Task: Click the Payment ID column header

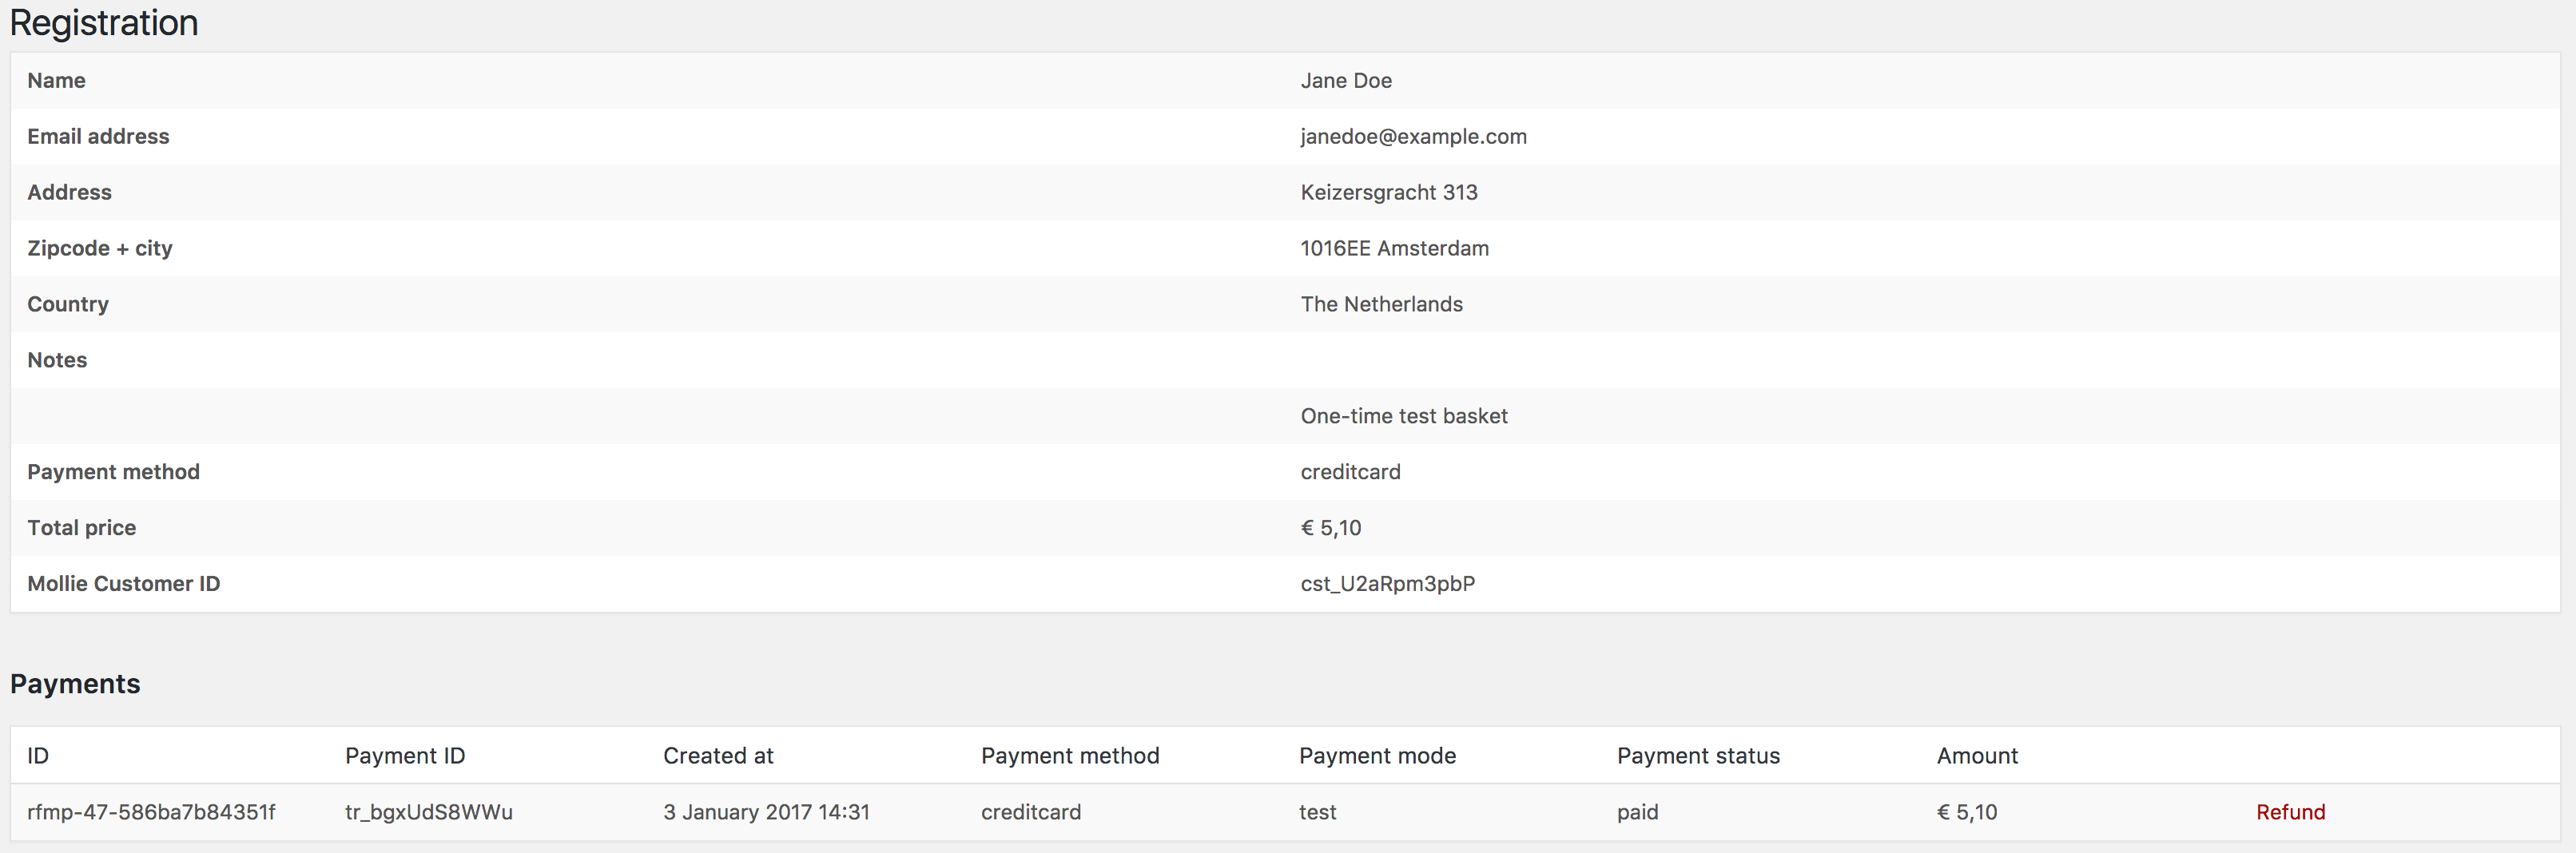Action: click(x=405, y=755)
